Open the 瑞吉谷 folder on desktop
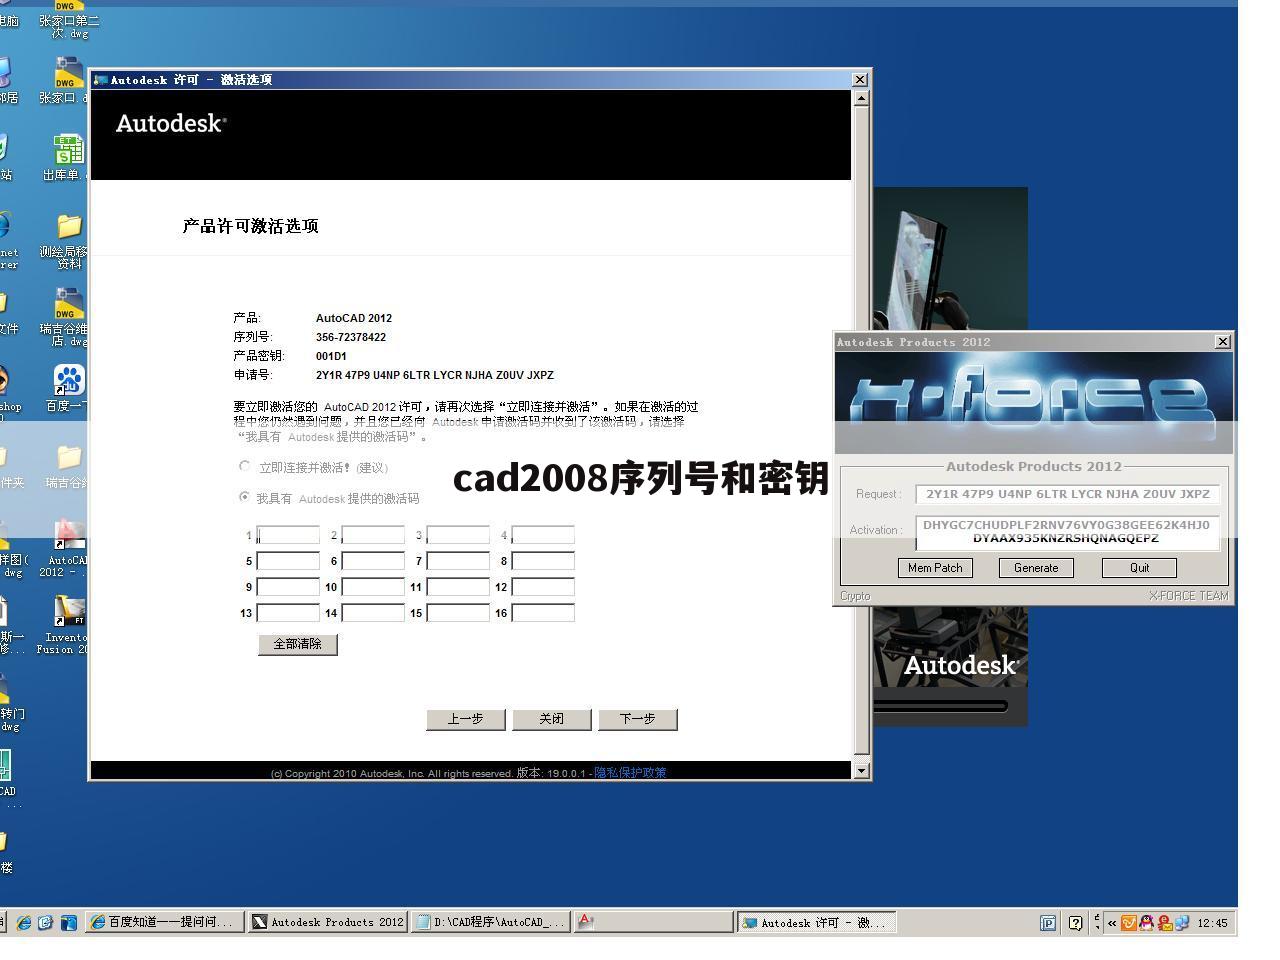The width and height of the screenshot is (1280, 960). [x=68, y=458]
